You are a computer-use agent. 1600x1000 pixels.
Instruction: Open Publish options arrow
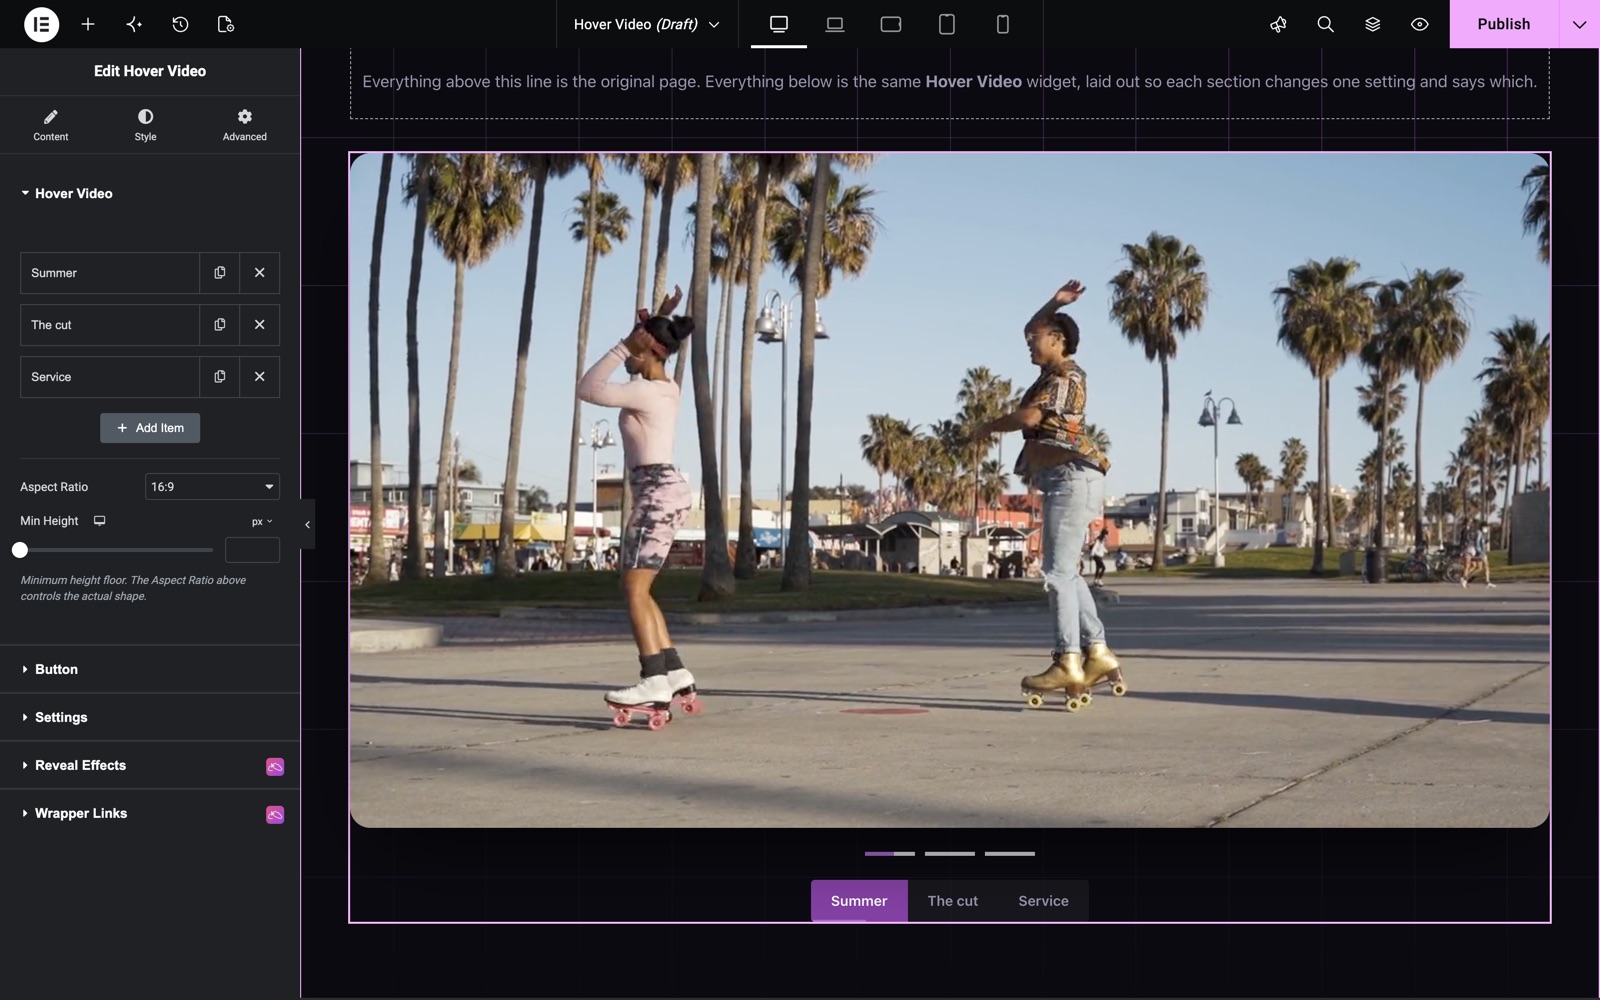(x=1579, y=24)
